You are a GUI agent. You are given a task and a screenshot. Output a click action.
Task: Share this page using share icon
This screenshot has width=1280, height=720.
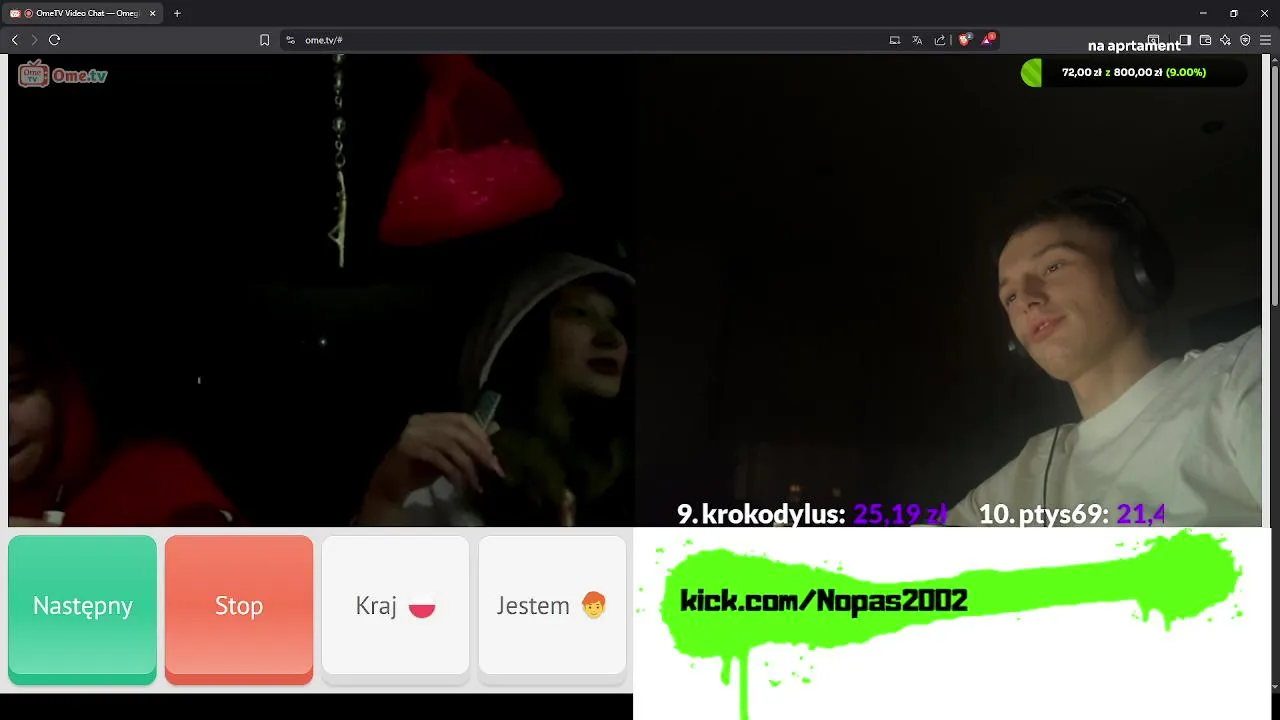point(940,40)
